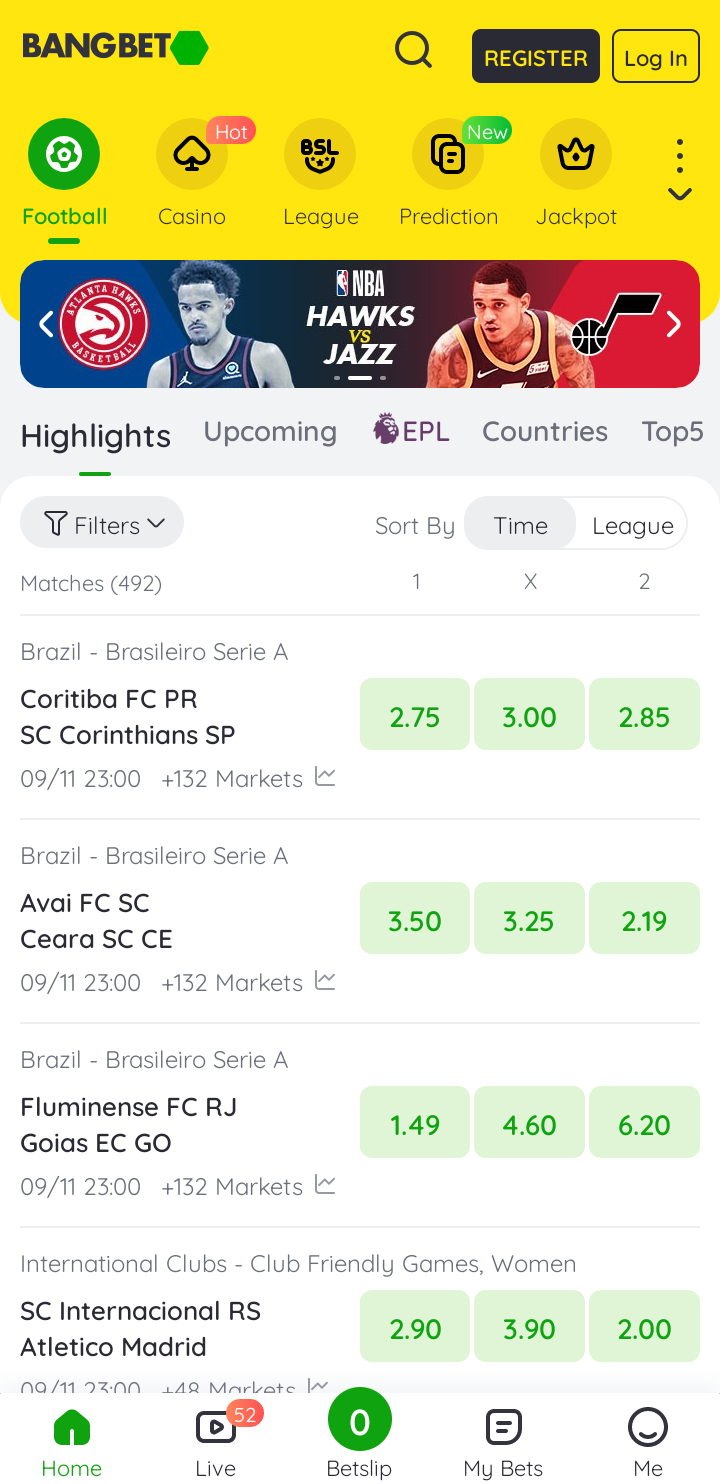Sort matches by League

coord(632,525)
